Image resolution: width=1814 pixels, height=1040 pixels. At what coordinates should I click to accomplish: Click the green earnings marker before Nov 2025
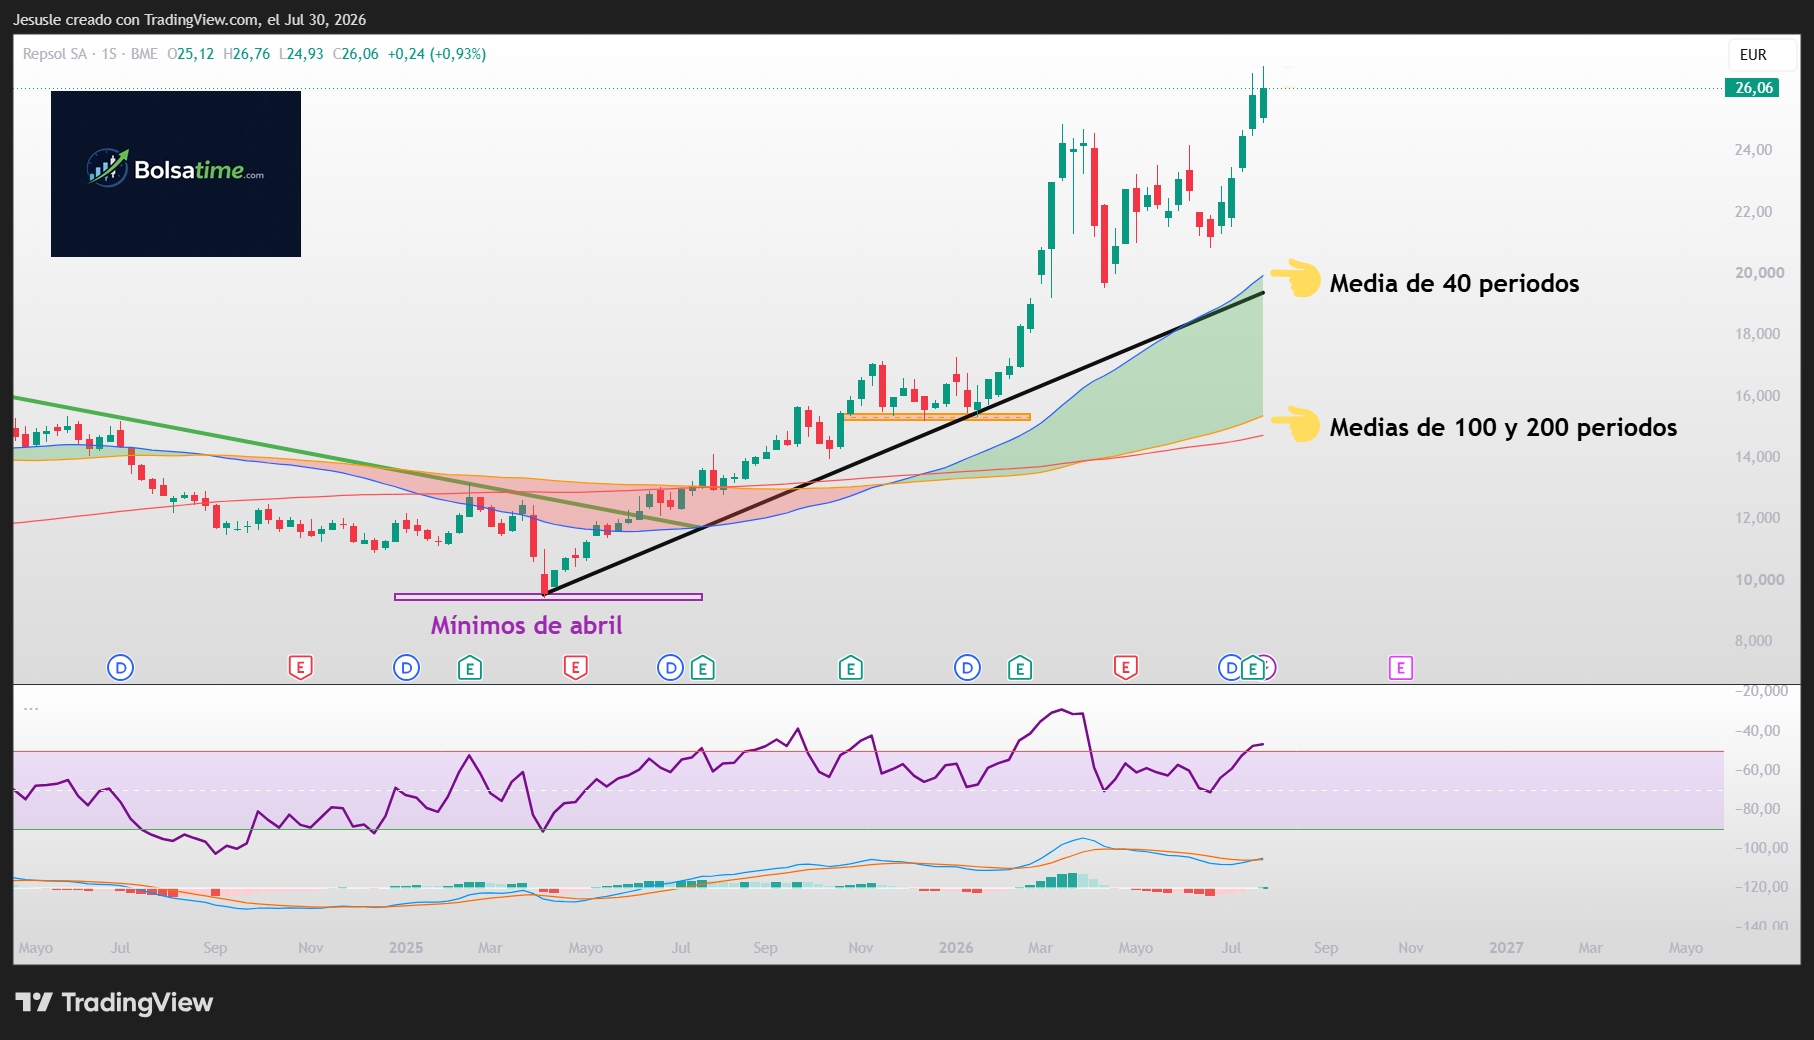point(850,668)
